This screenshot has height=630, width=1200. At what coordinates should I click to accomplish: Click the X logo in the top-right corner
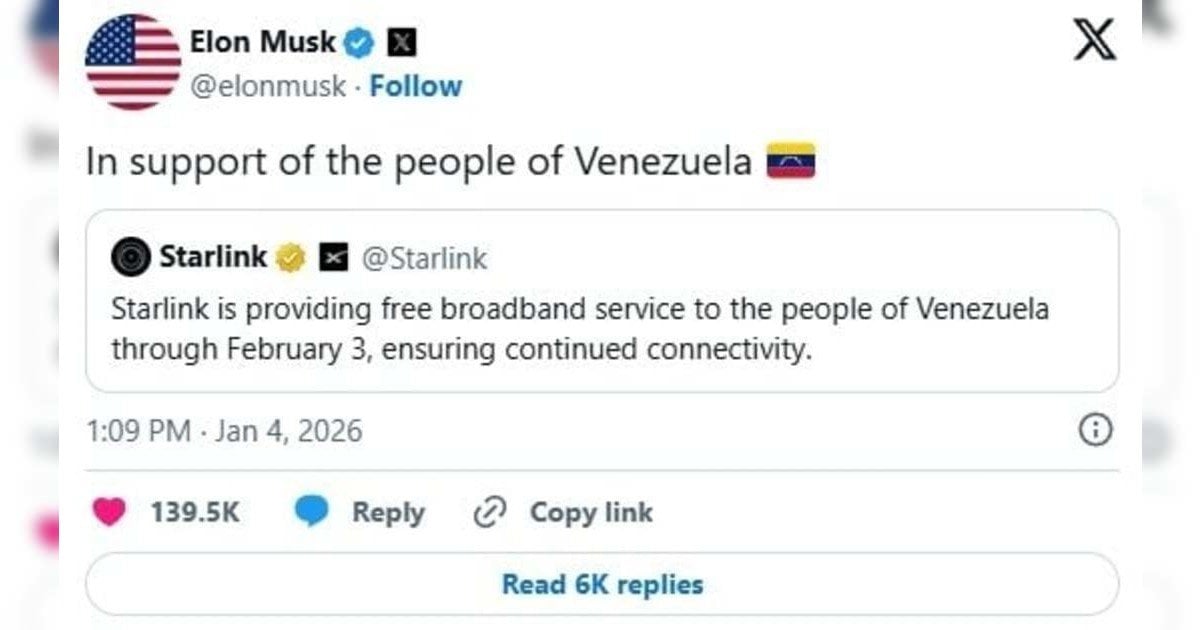1094,39
